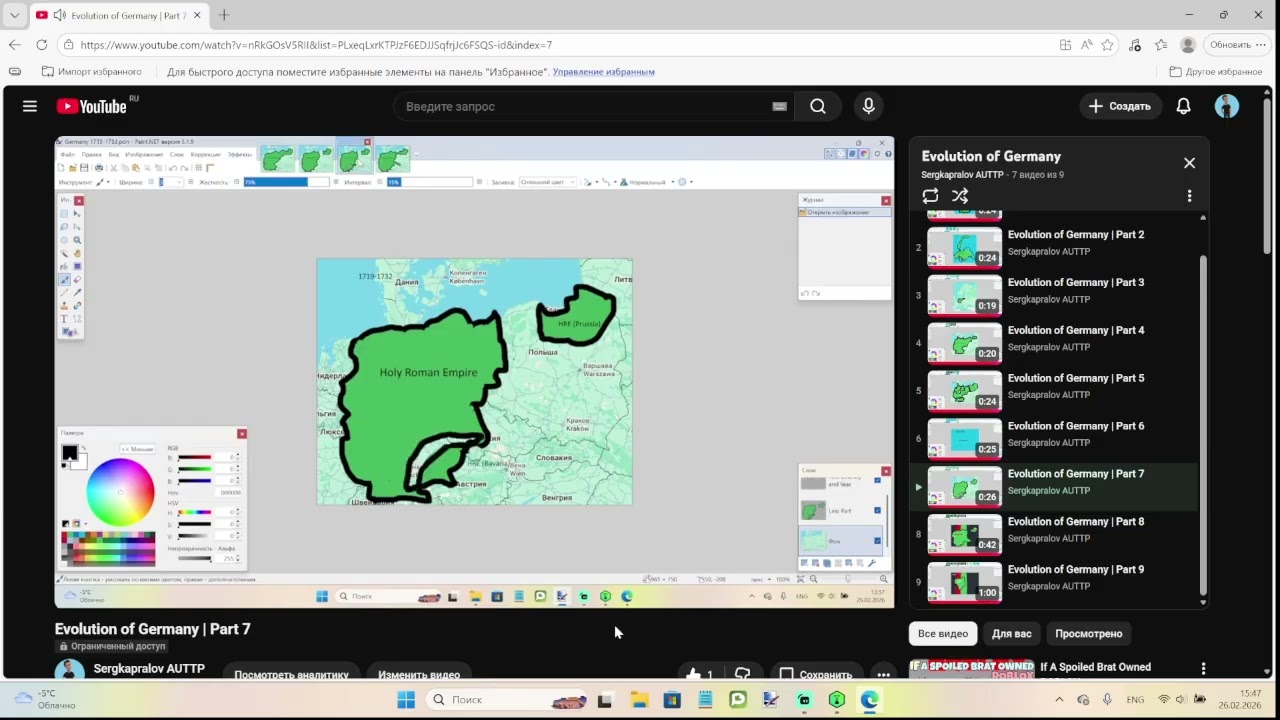Open the Windows Start menu

(406, 700)
